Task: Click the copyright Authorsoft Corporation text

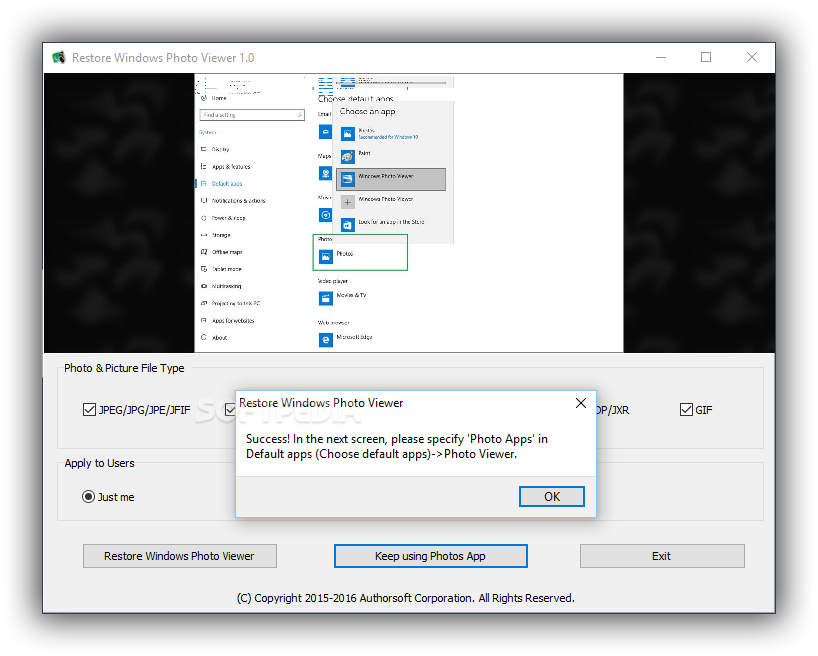Action: point(406,598)
